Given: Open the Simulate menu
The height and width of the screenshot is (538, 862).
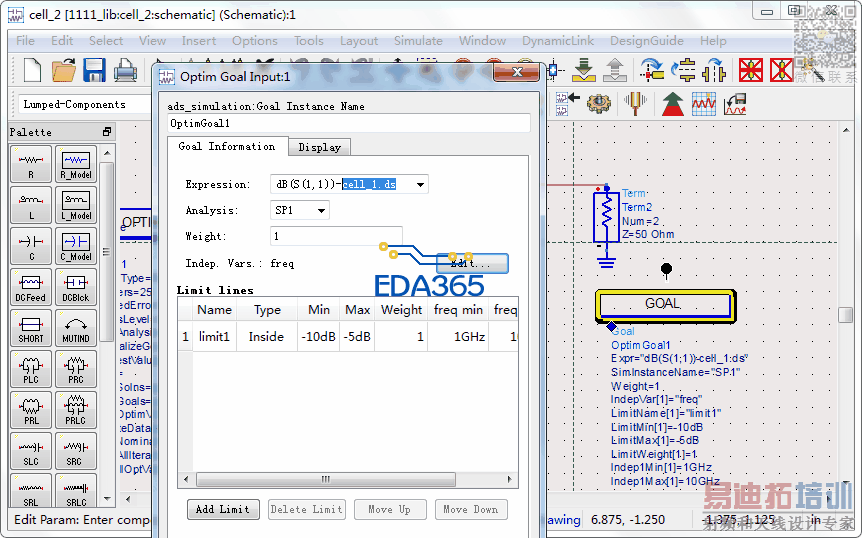Looking at the screenshot, I should pyautogui.click(x=418, y=41).
